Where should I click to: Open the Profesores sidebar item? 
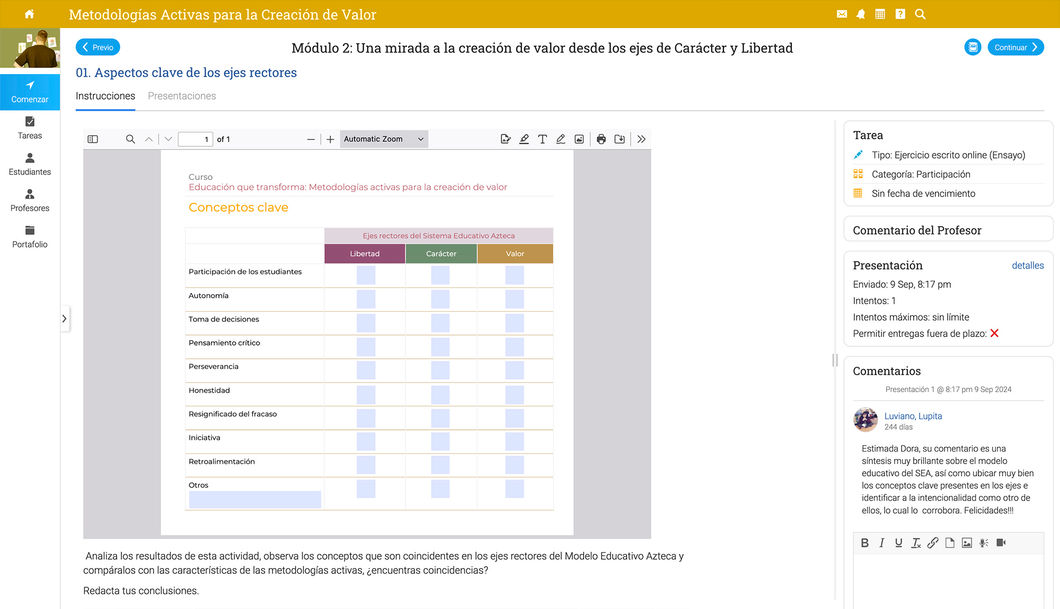coord(30,201)
